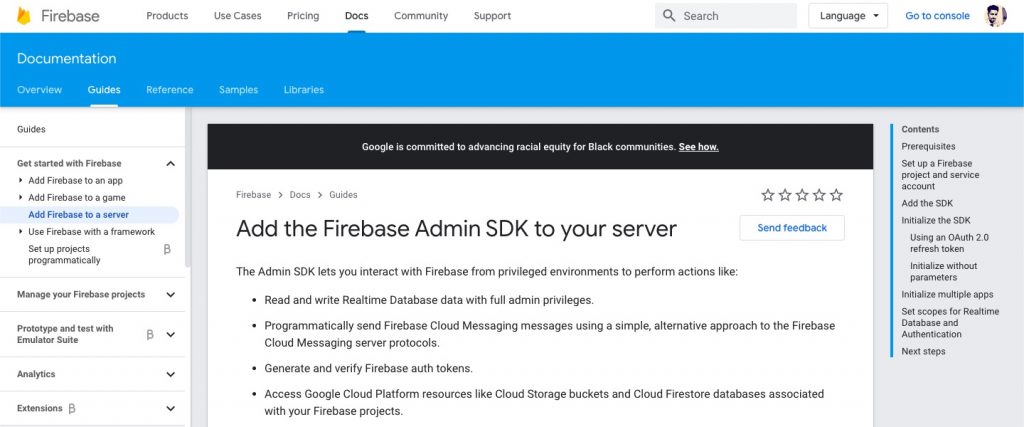Click the Documentation header title
This screenshot has width=1024, height=427.
(67, 58)
